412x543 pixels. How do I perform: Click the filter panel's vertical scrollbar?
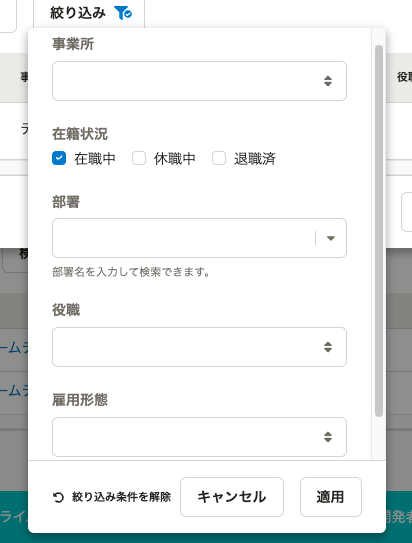tap(379, 231)
